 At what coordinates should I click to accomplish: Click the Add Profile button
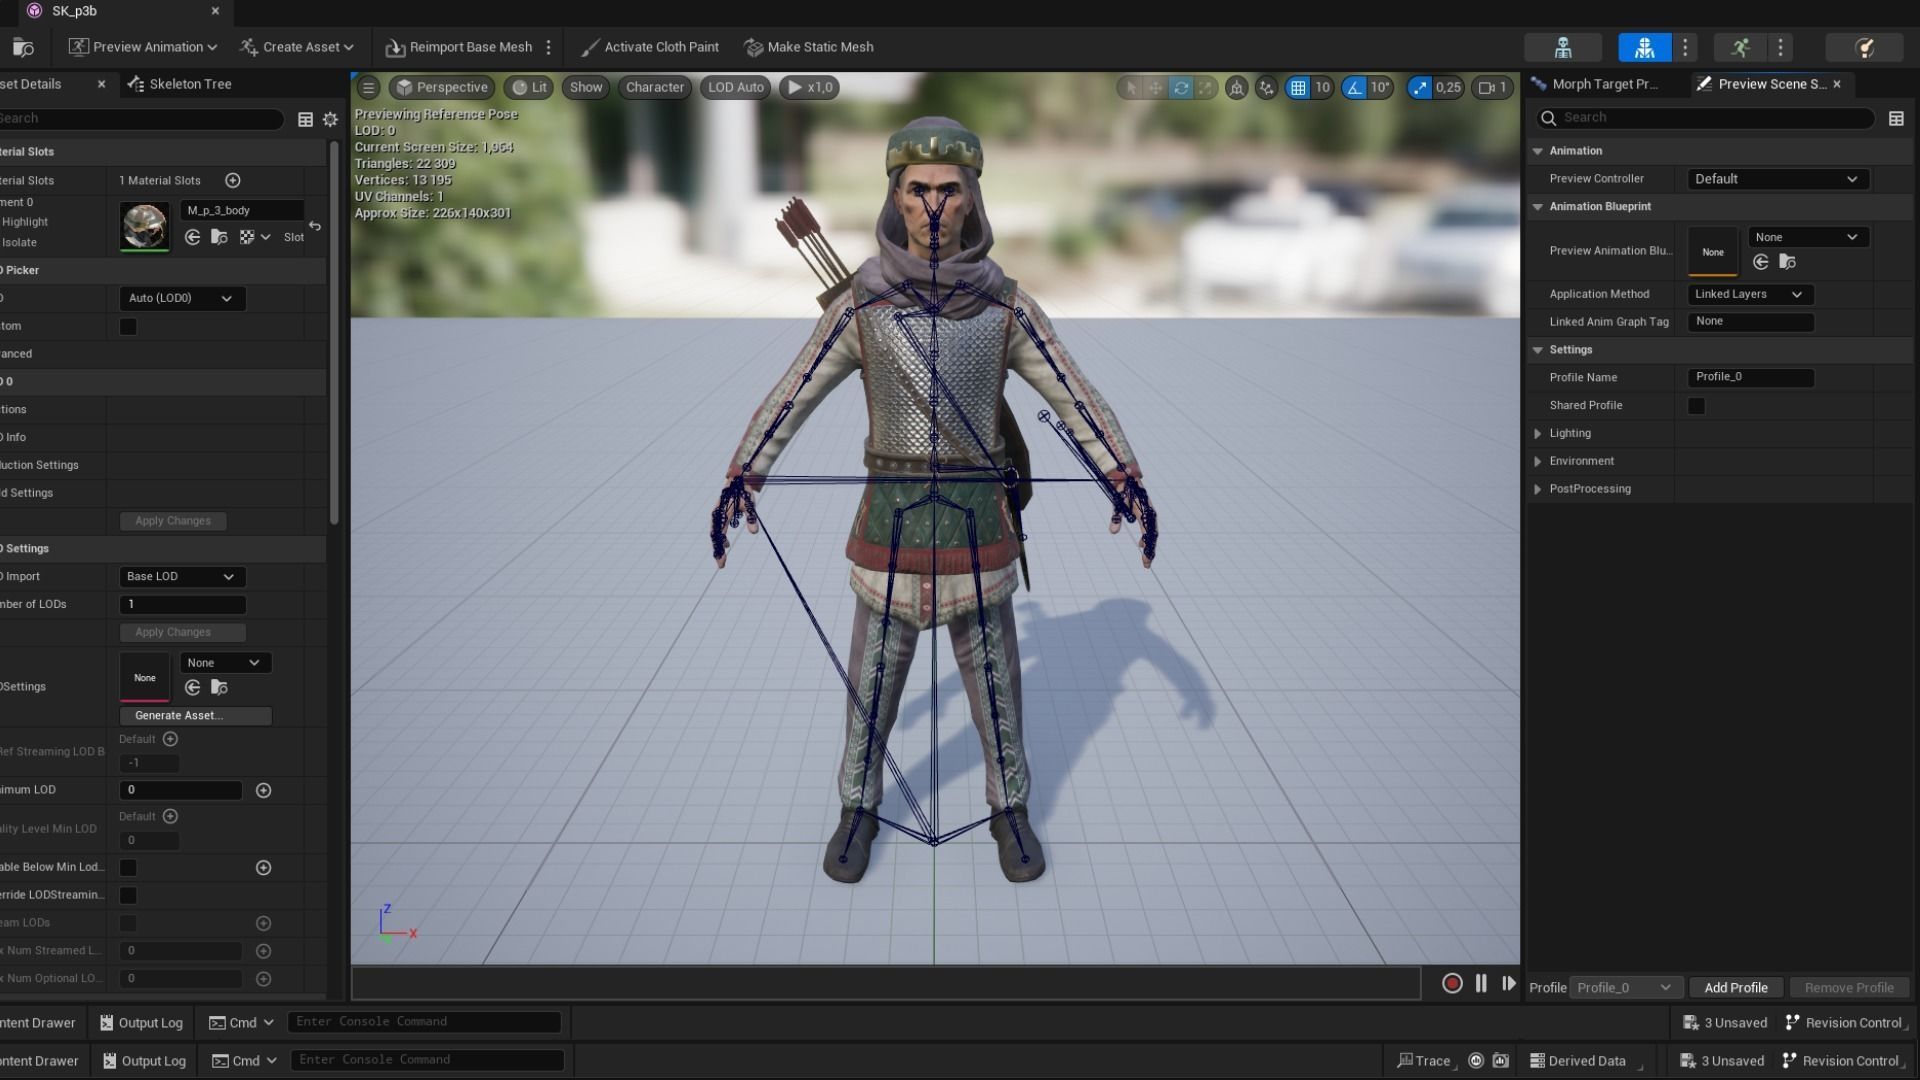(x=1735, y=988)
